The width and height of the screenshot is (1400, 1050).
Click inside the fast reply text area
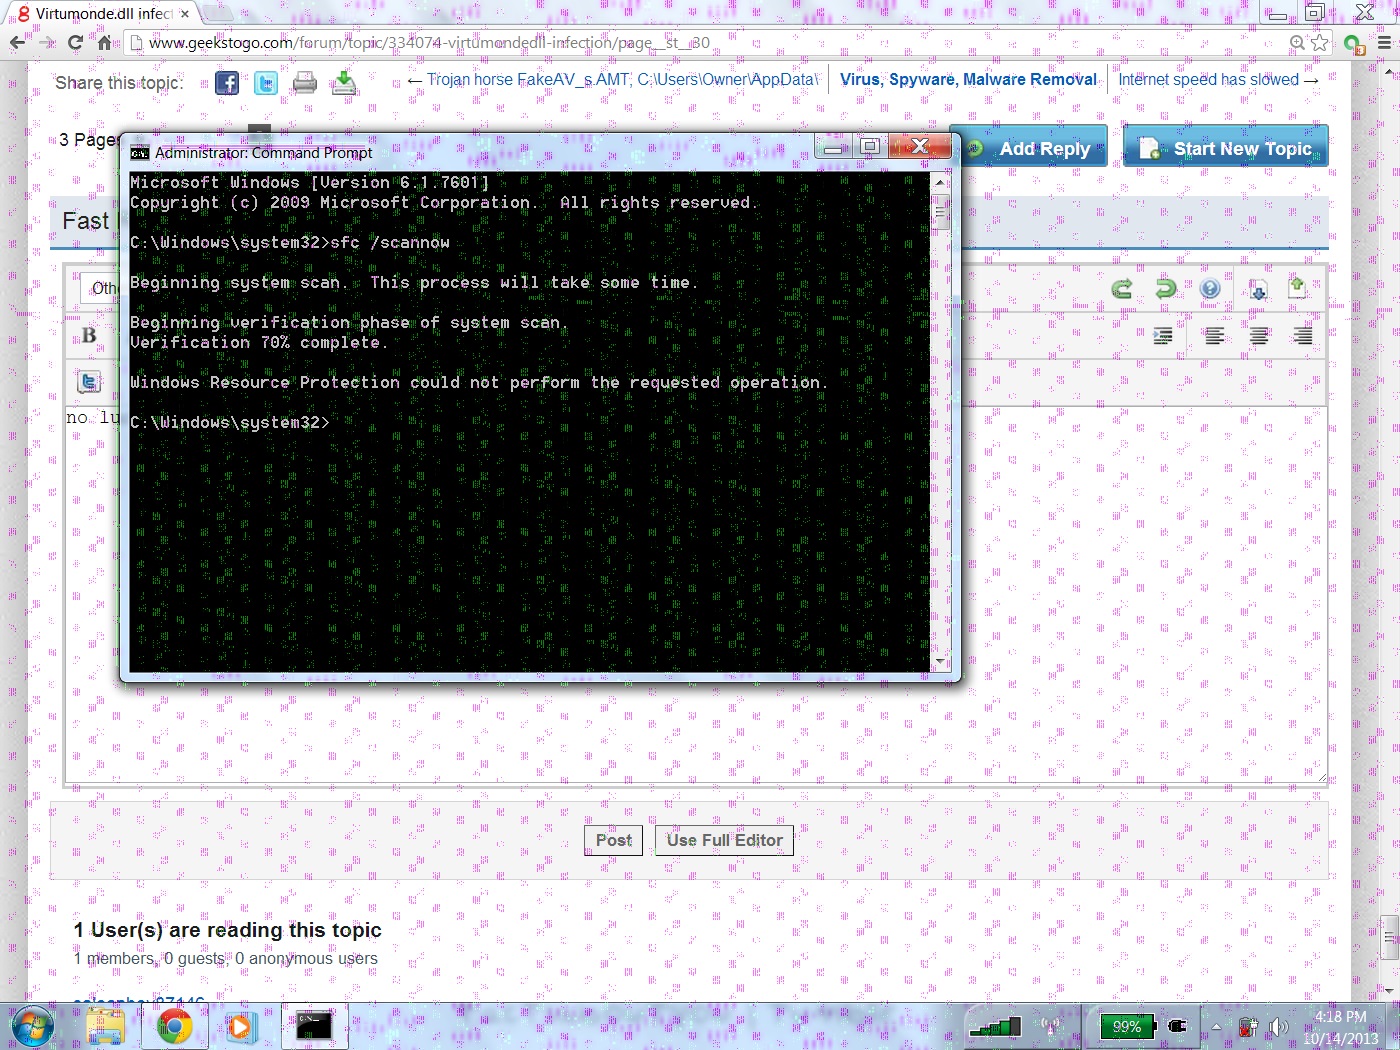tap(696, 594)
